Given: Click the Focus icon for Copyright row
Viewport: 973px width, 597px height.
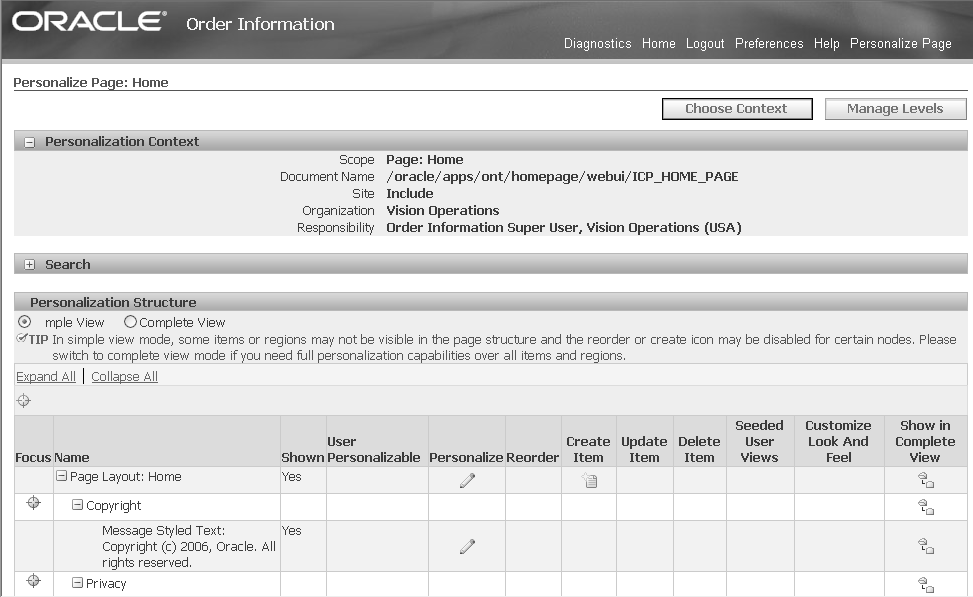Looking at the screenshot, I should click(x=34, y=503).
